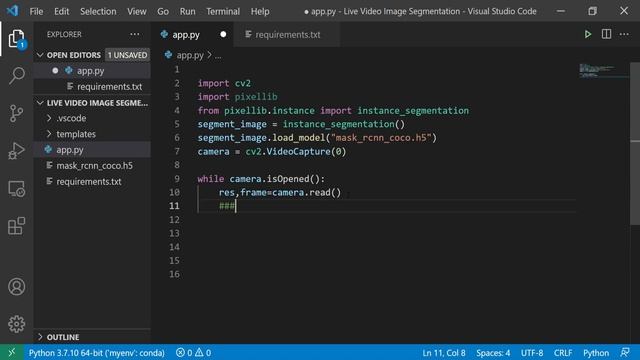The width and height of the screenshot is (640, 360).
Task: Open Run and Debug view
Action: (16, 151)
